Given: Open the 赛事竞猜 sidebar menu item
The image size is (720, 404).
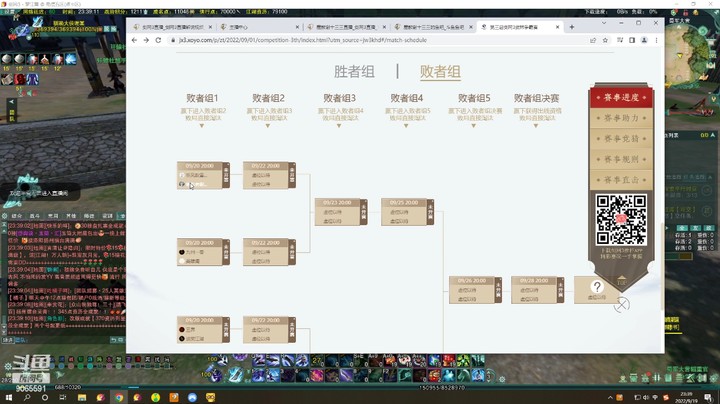Looking at the screenshot, I should [621, 139].
